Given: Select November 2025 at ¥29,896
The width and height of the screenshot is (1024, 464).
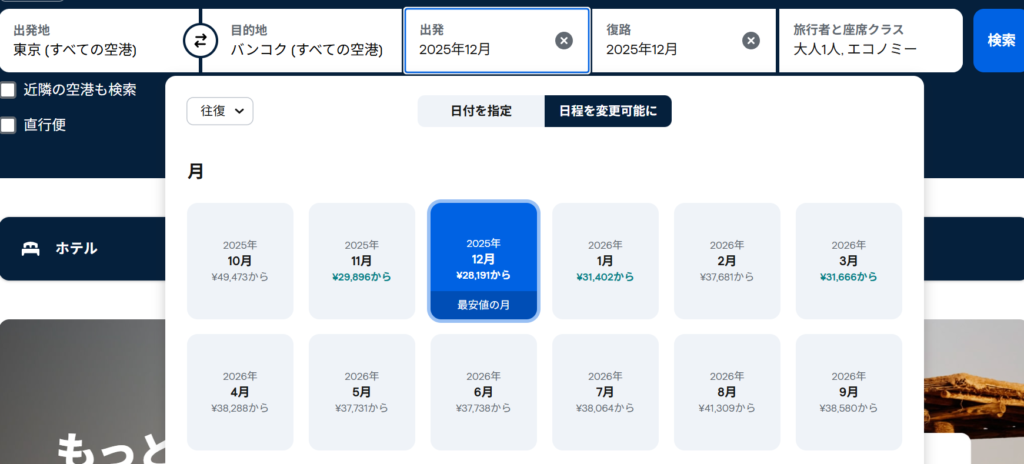Looking at the screenshot, I should [362, 261].
